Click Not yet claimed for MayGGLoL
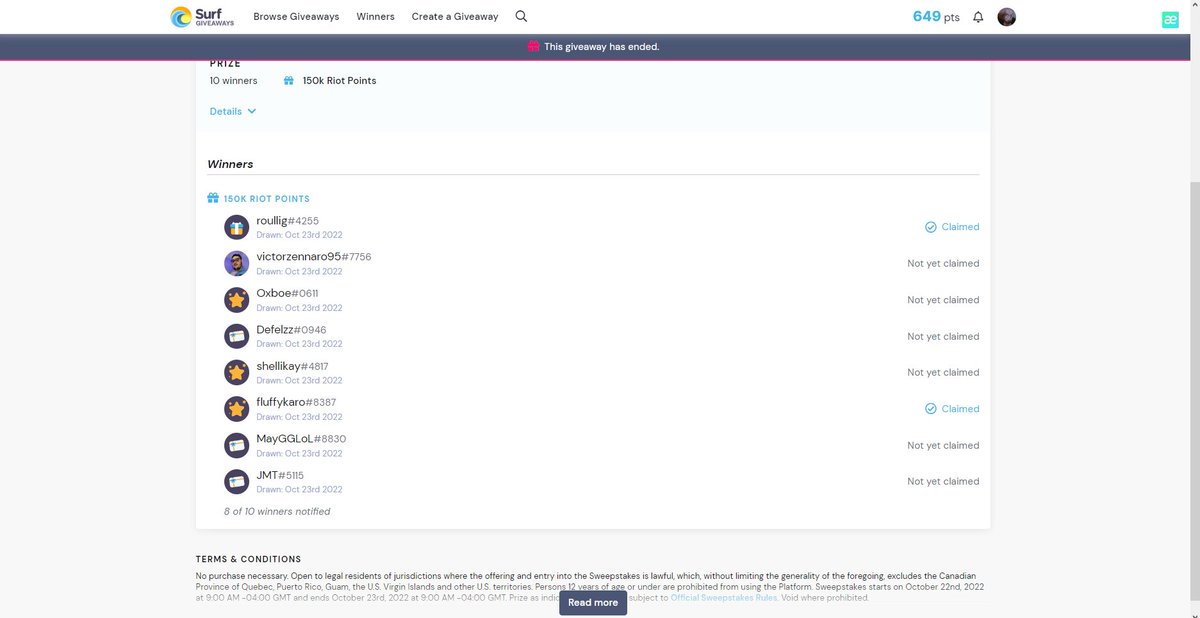This screenshot has width=1200, height=618. click(943, 446)
